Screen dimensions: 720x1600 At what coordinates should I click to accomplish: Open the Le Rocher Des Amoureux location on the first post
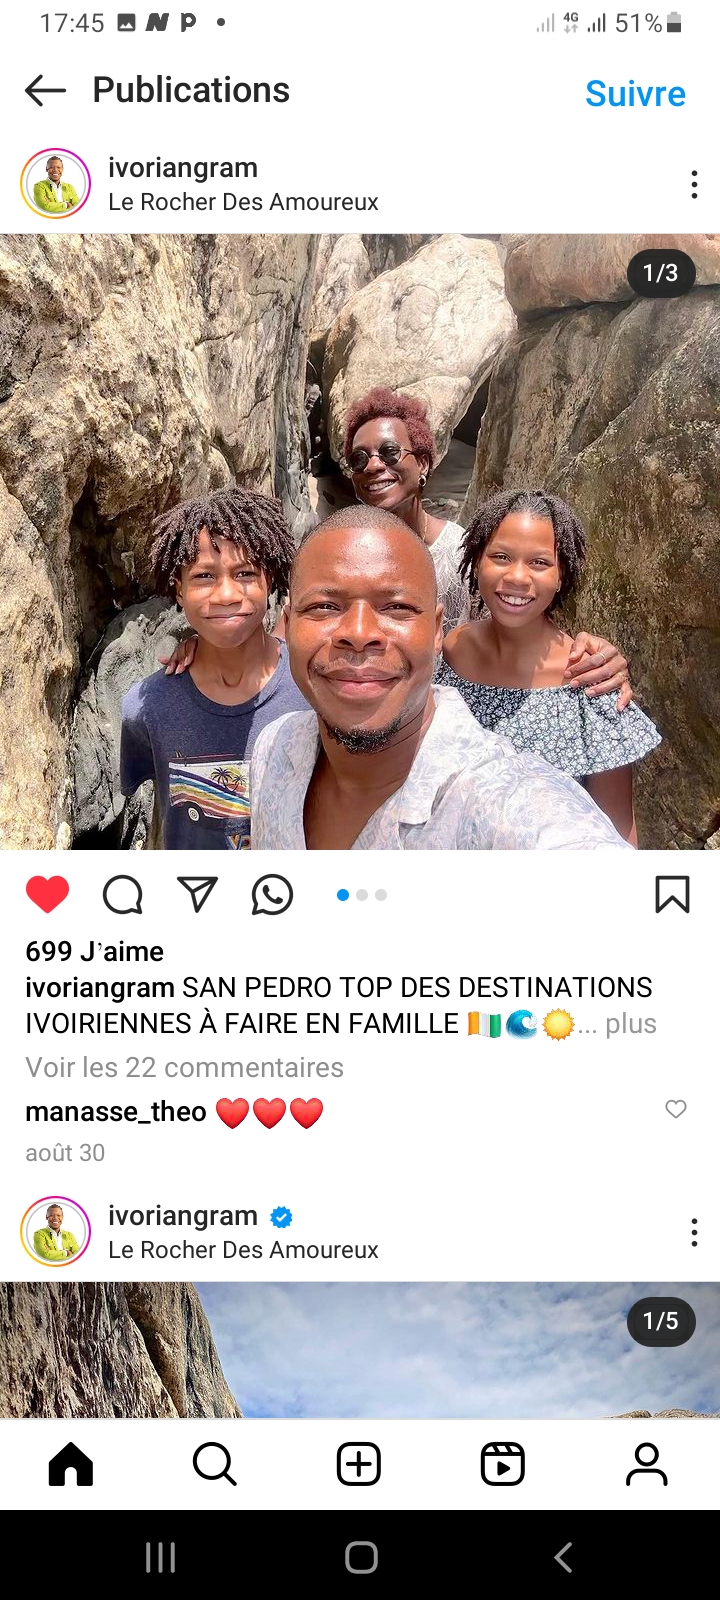point(243,202)
